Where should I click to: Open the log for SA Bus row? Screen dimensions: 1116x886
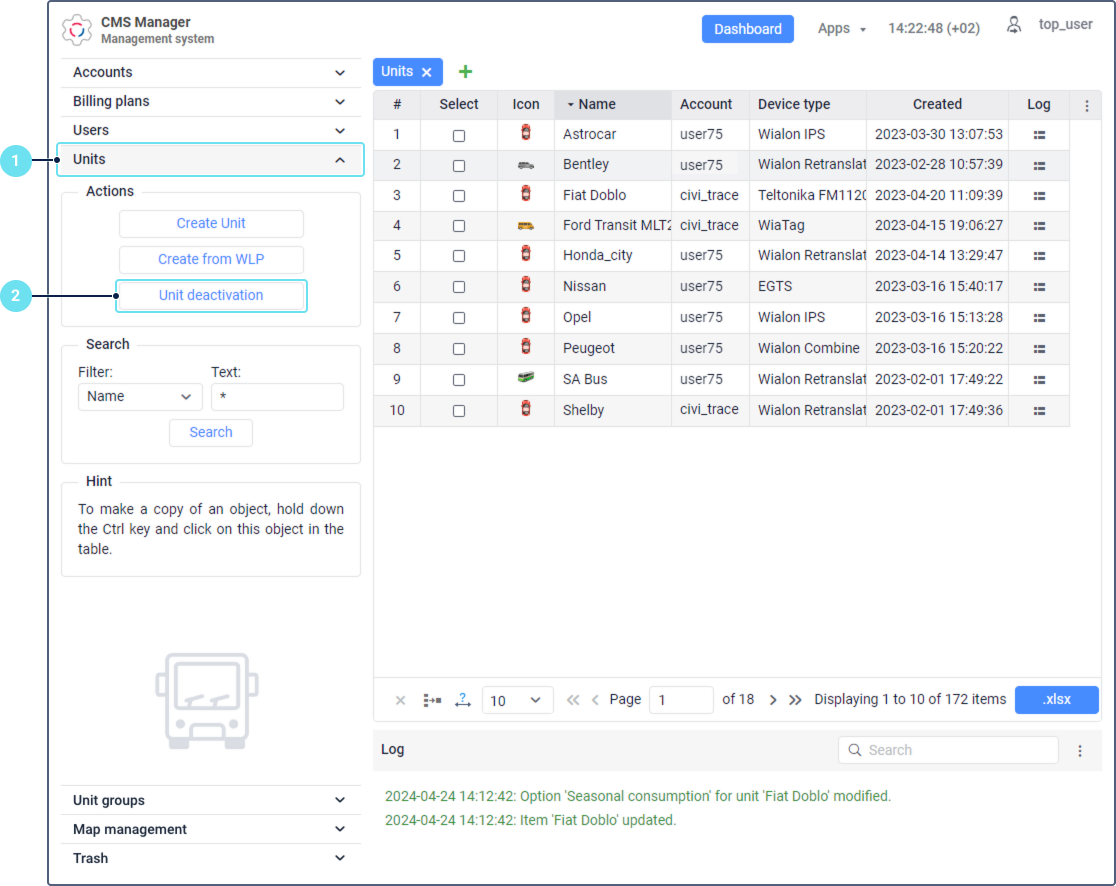point(1039,380)
